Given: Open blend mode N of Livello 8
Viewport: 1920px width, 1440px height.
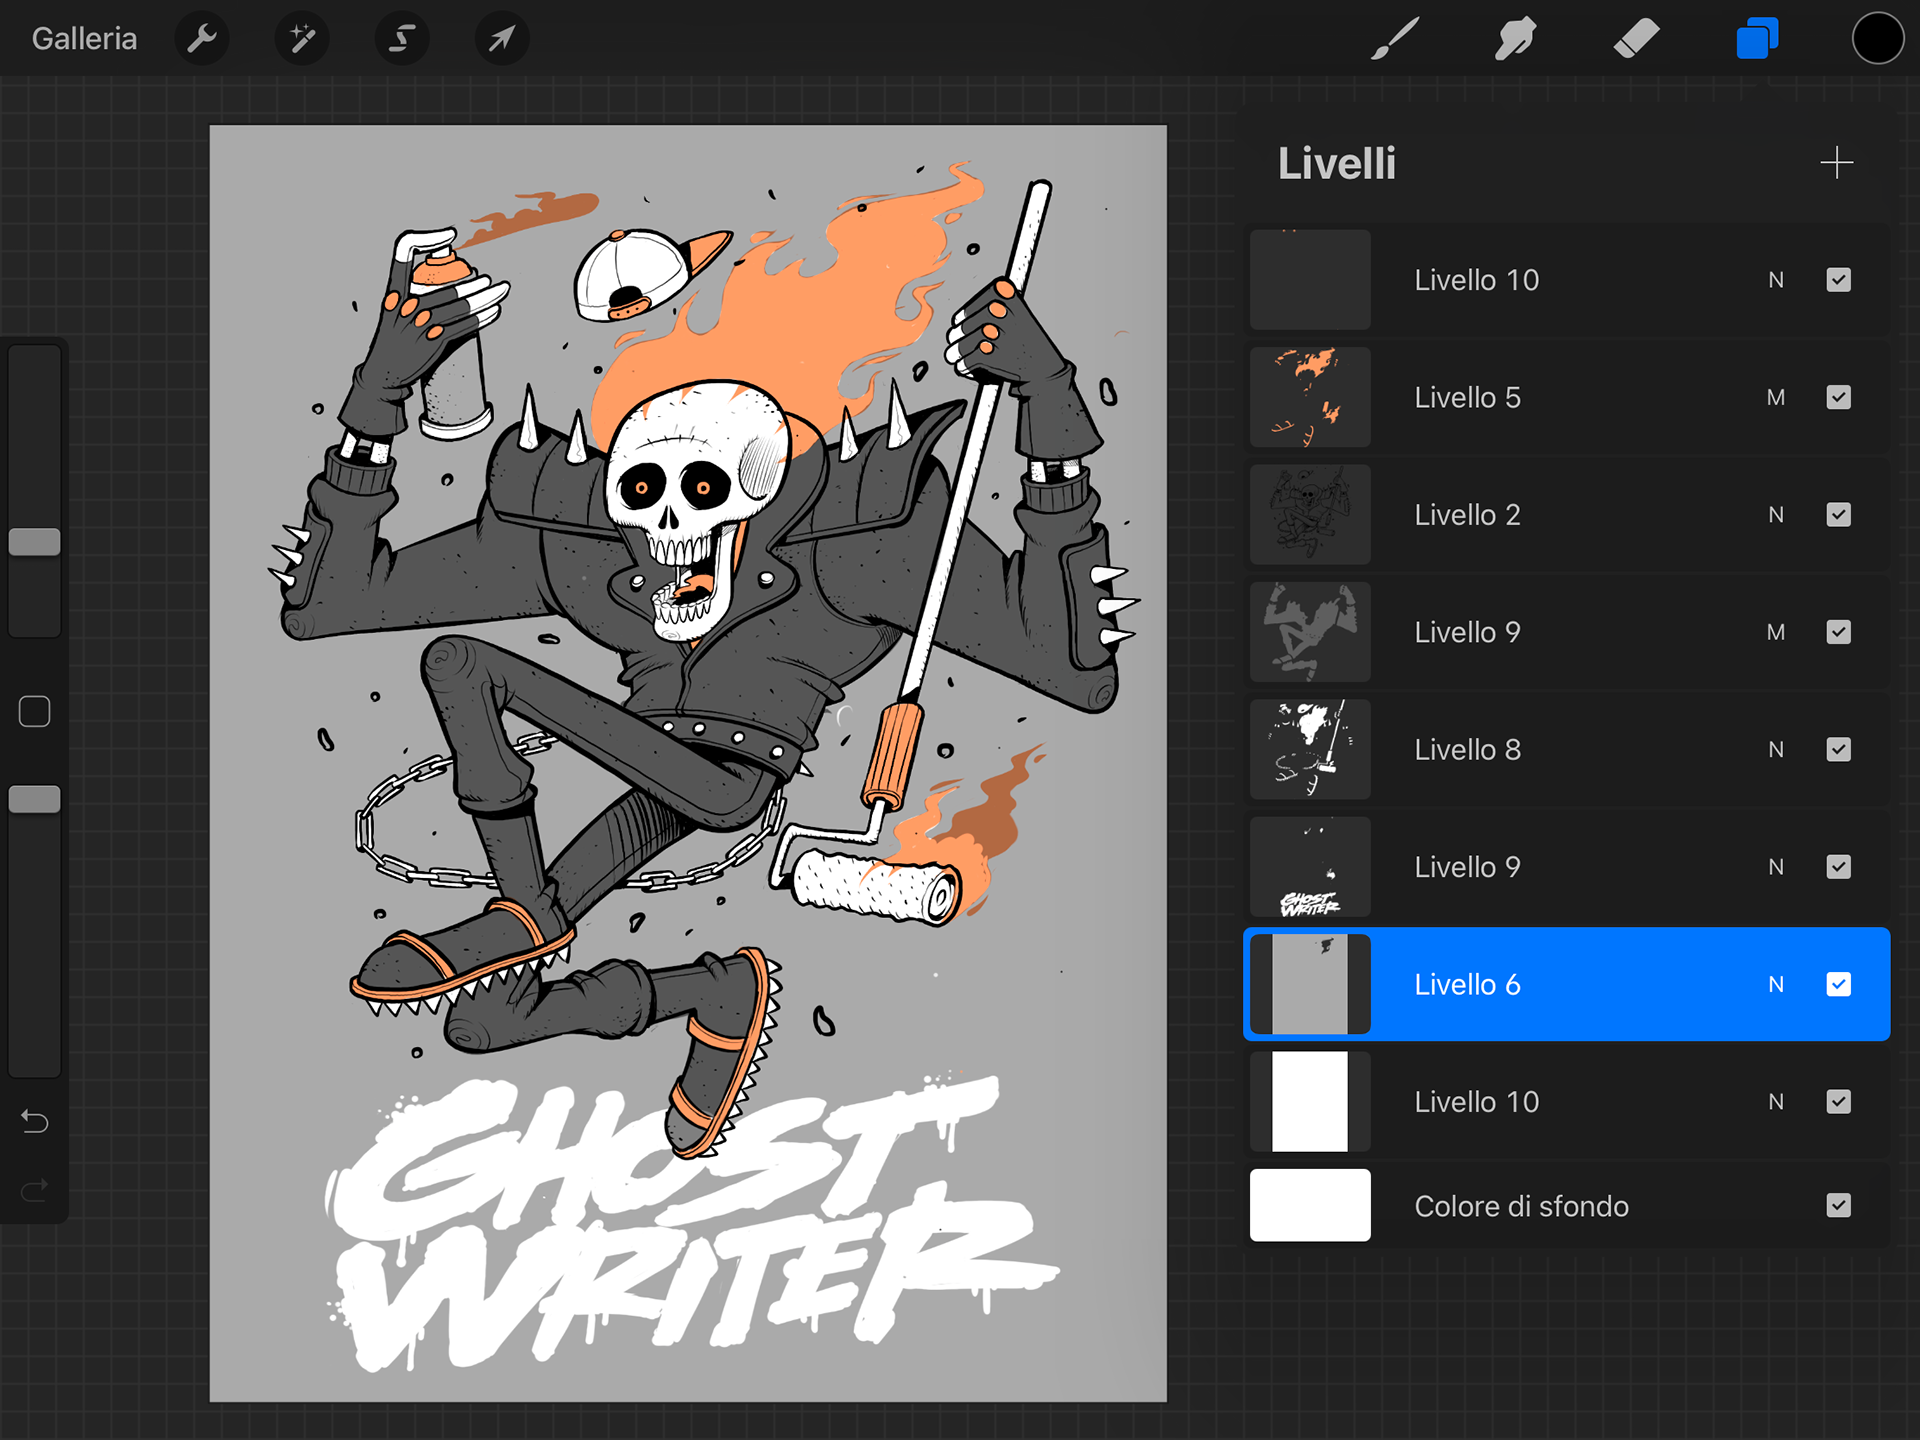Looking at the screenshot, I should coord(1775,750).
